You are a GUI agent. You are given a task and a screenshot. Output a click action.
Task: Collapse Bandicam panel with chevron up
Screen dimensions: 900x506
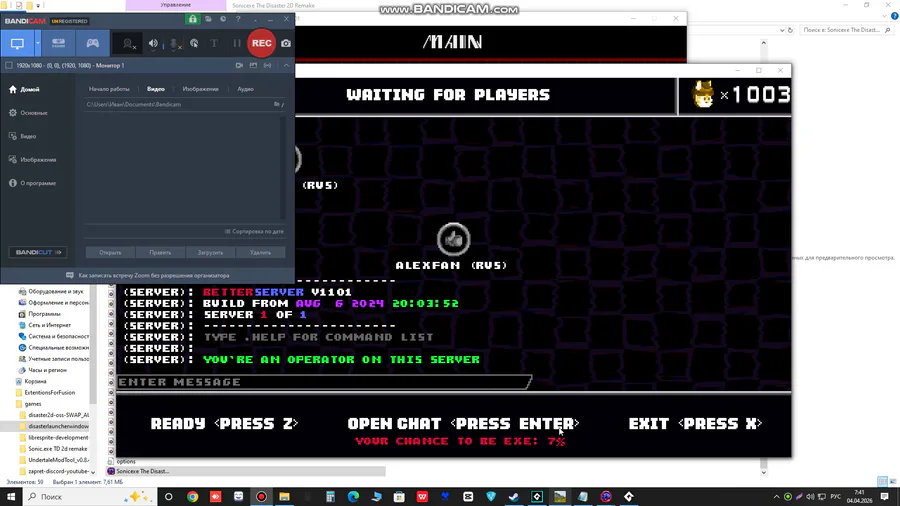tap(286, 65)
